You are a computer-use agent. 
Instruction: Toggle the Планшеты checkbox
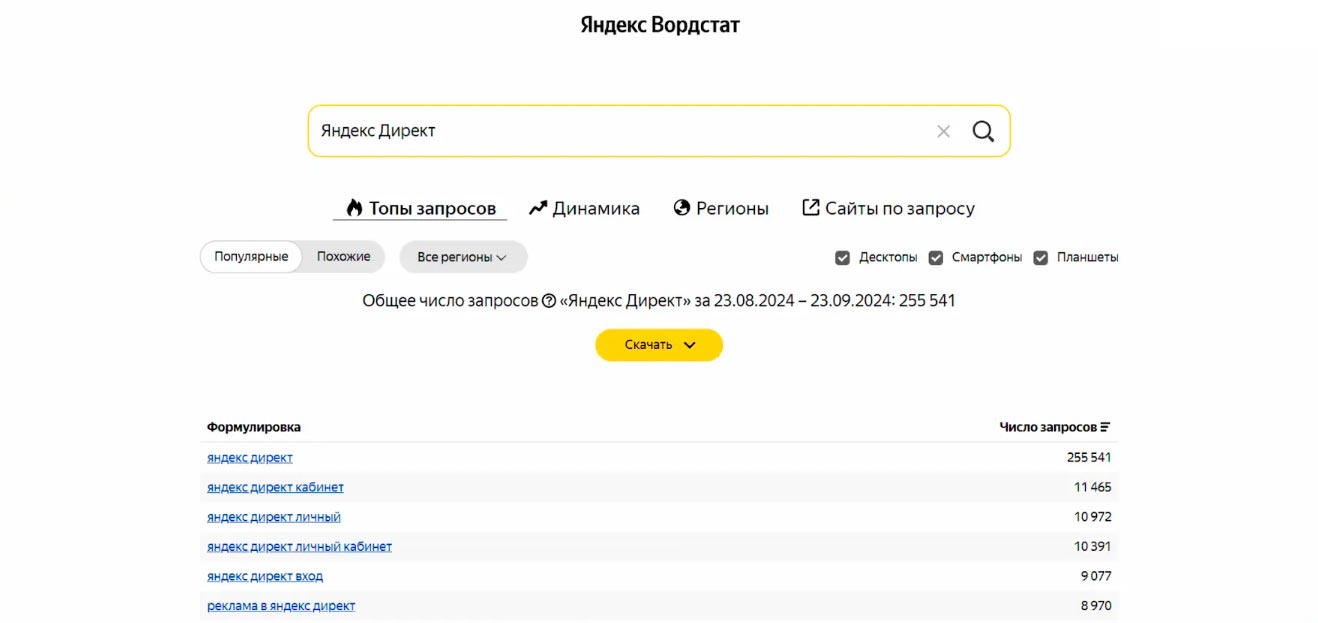1040,258
